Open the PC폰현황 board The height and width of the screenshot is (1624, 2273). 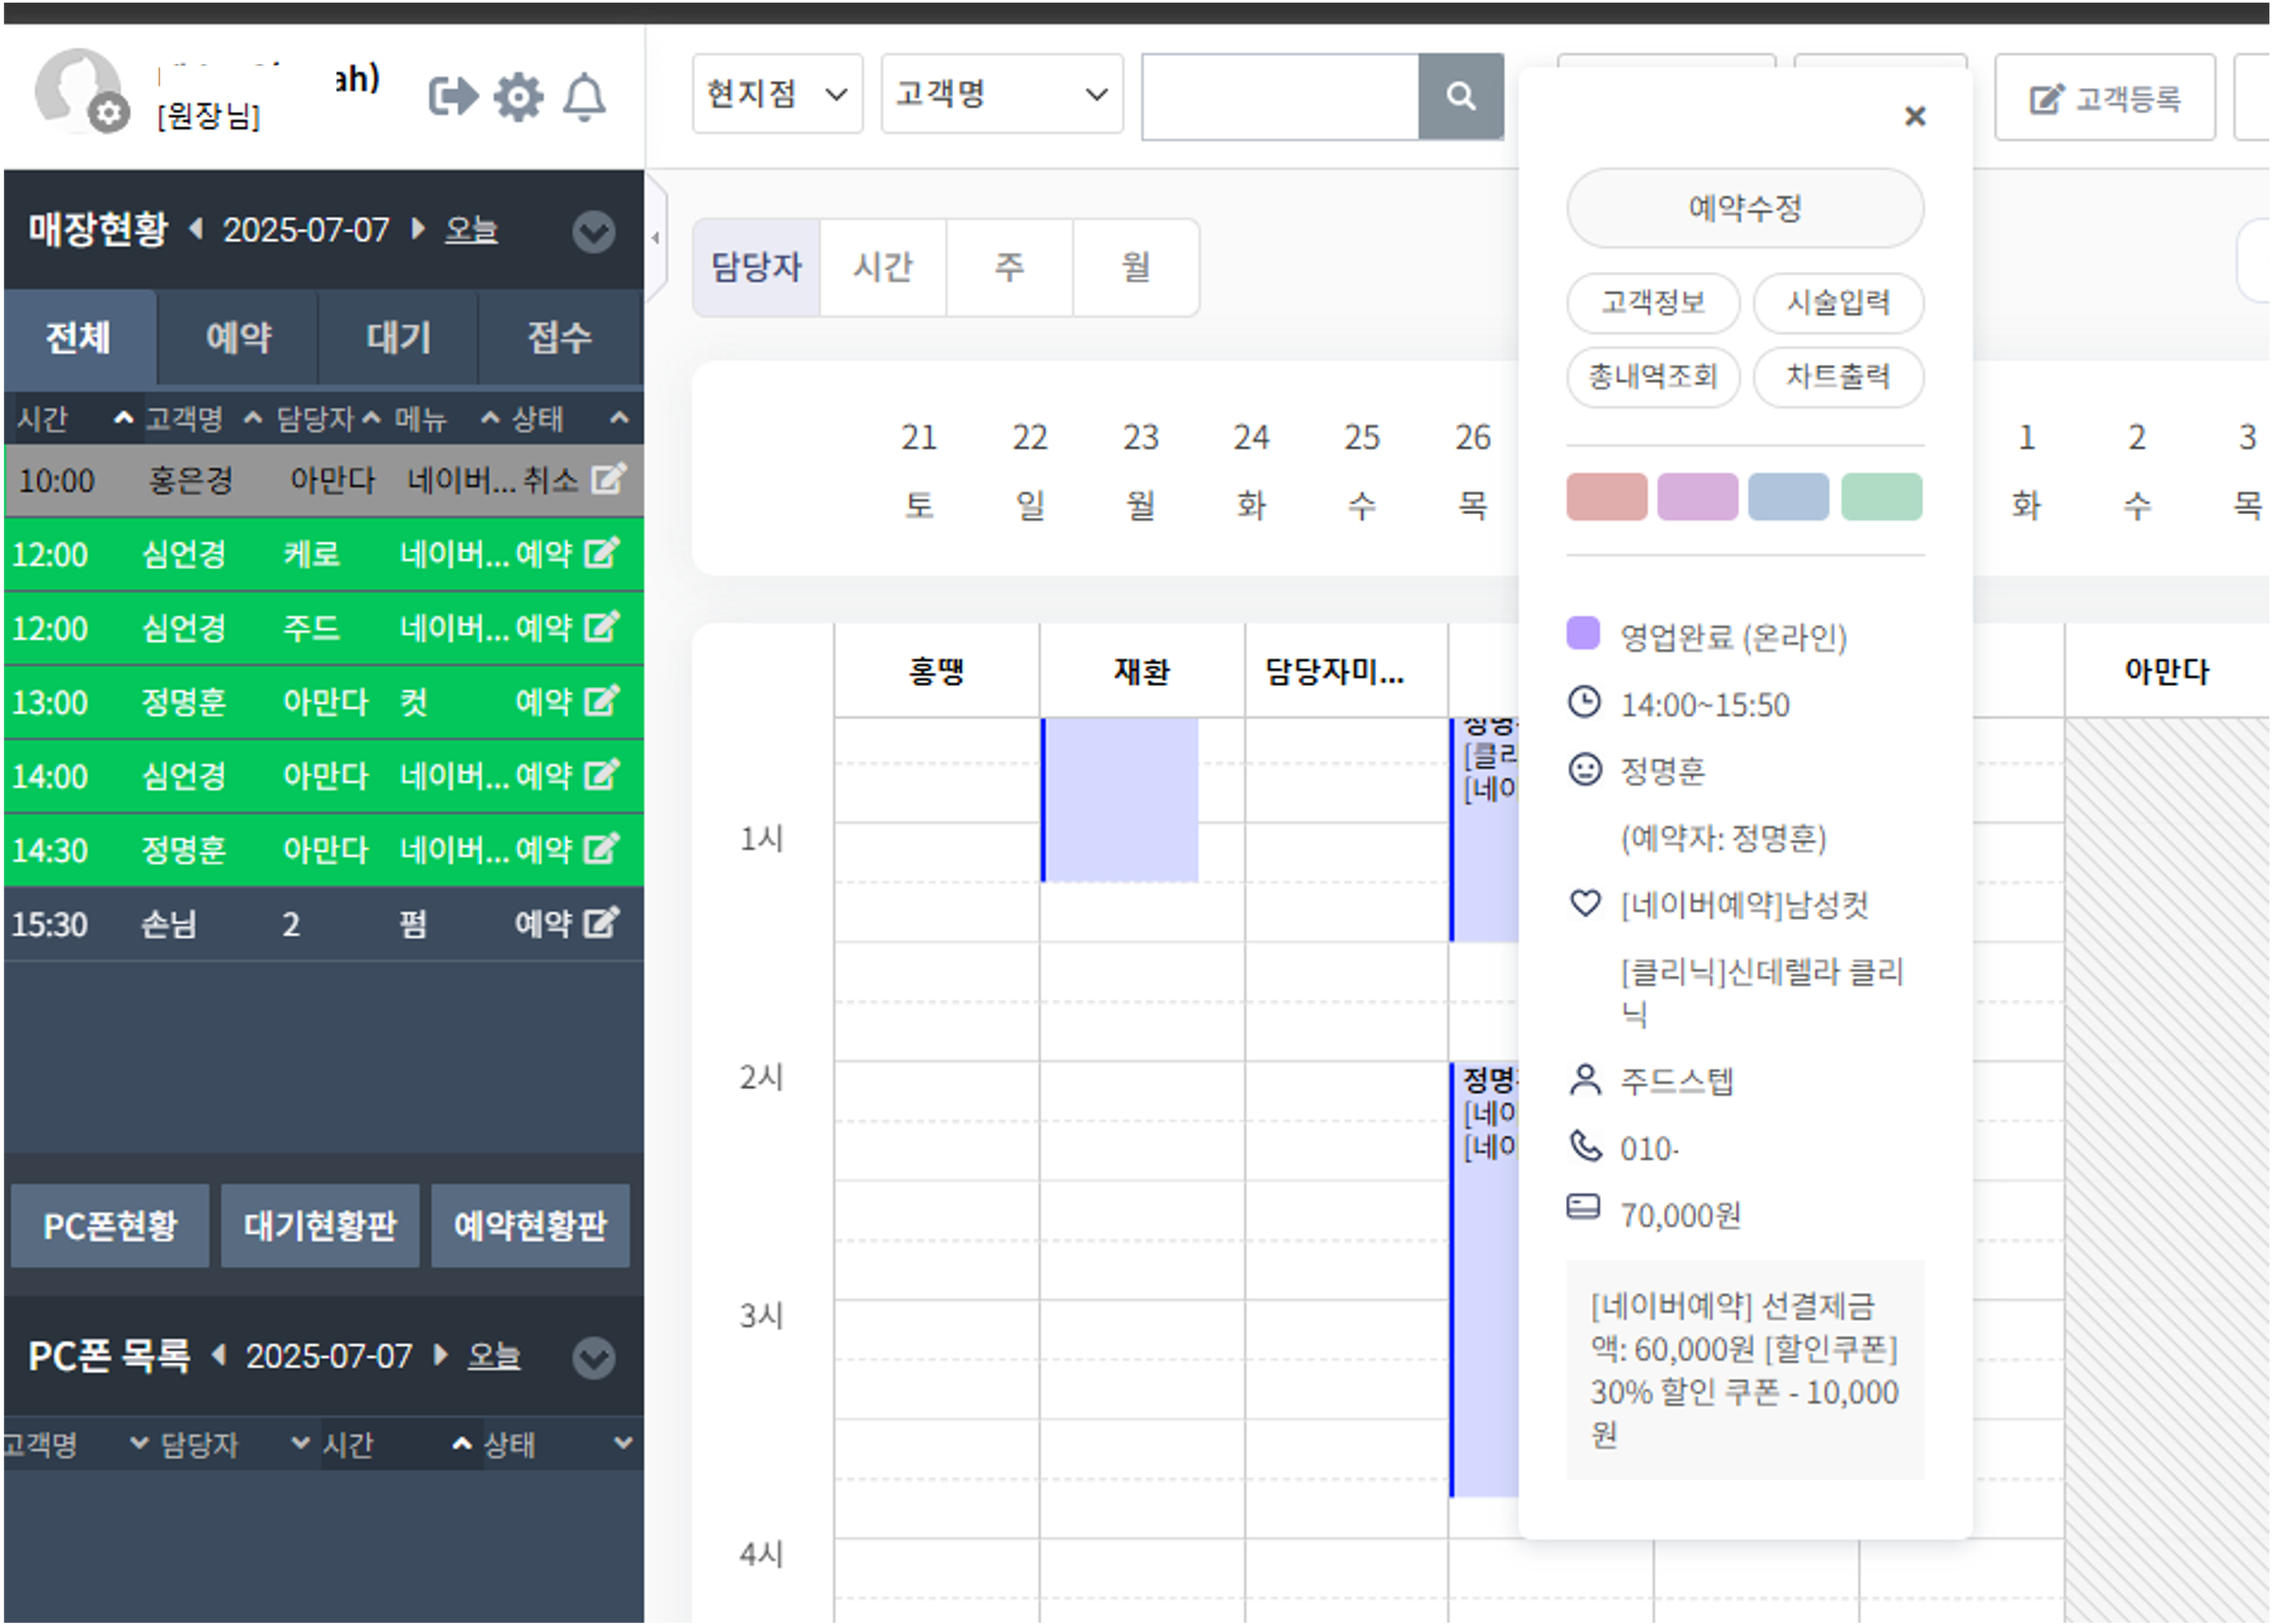109,1225
